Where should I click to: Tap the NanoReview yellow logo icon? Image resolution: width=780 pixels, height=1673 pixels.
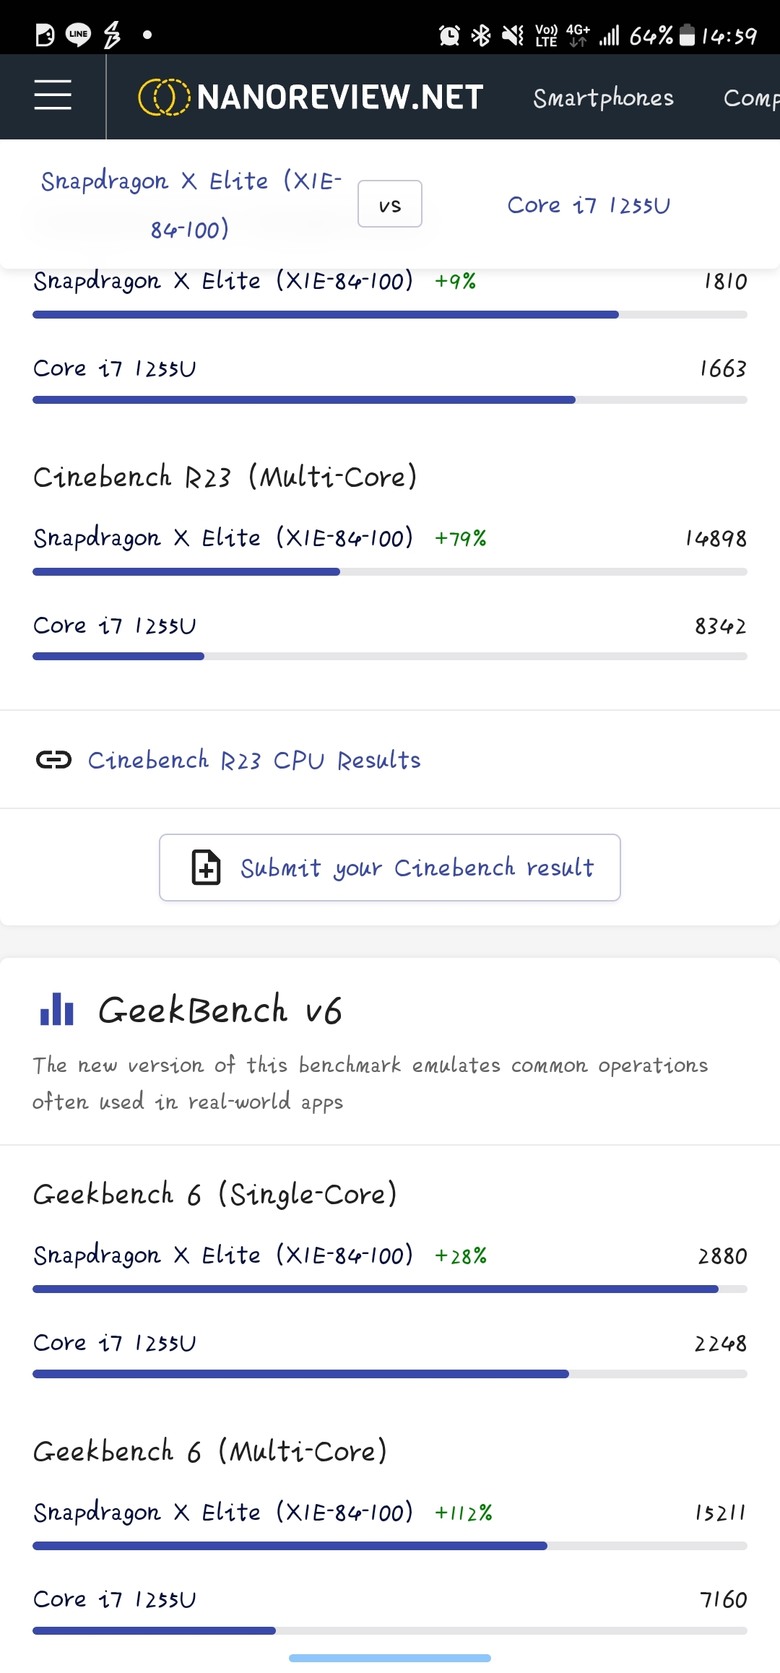point(164,97)
